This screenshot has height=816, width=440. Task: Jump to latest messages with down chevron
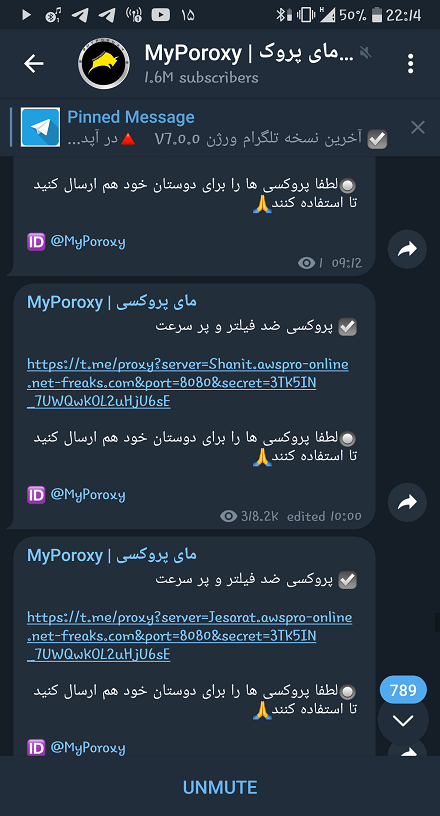tap(403, 720)
